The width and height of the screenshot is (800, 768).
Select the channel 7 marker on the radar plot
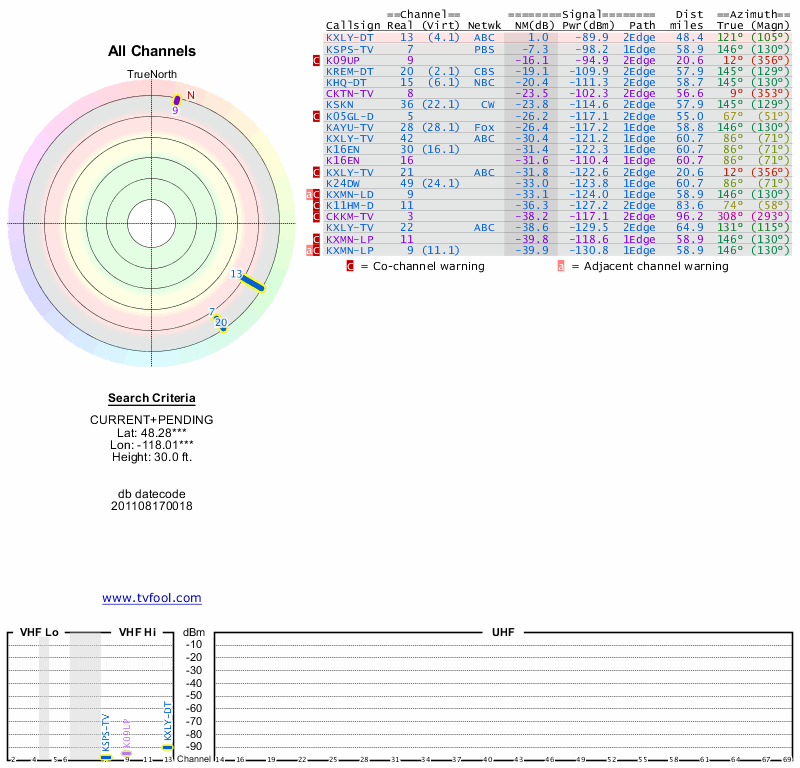214,315
